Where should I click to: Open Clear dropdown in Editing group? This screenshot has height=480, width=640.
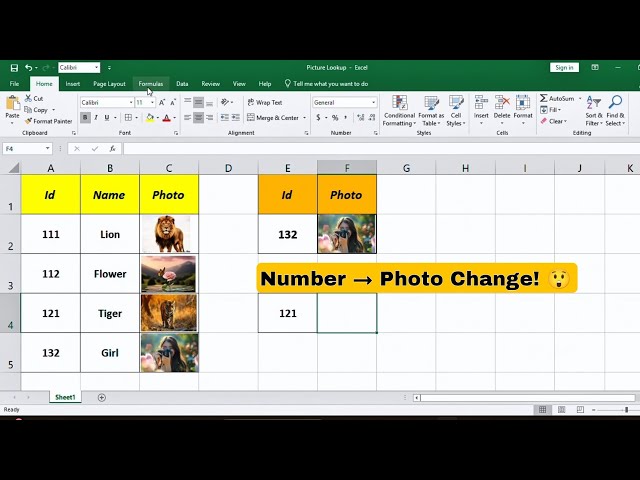click(553, 121)
